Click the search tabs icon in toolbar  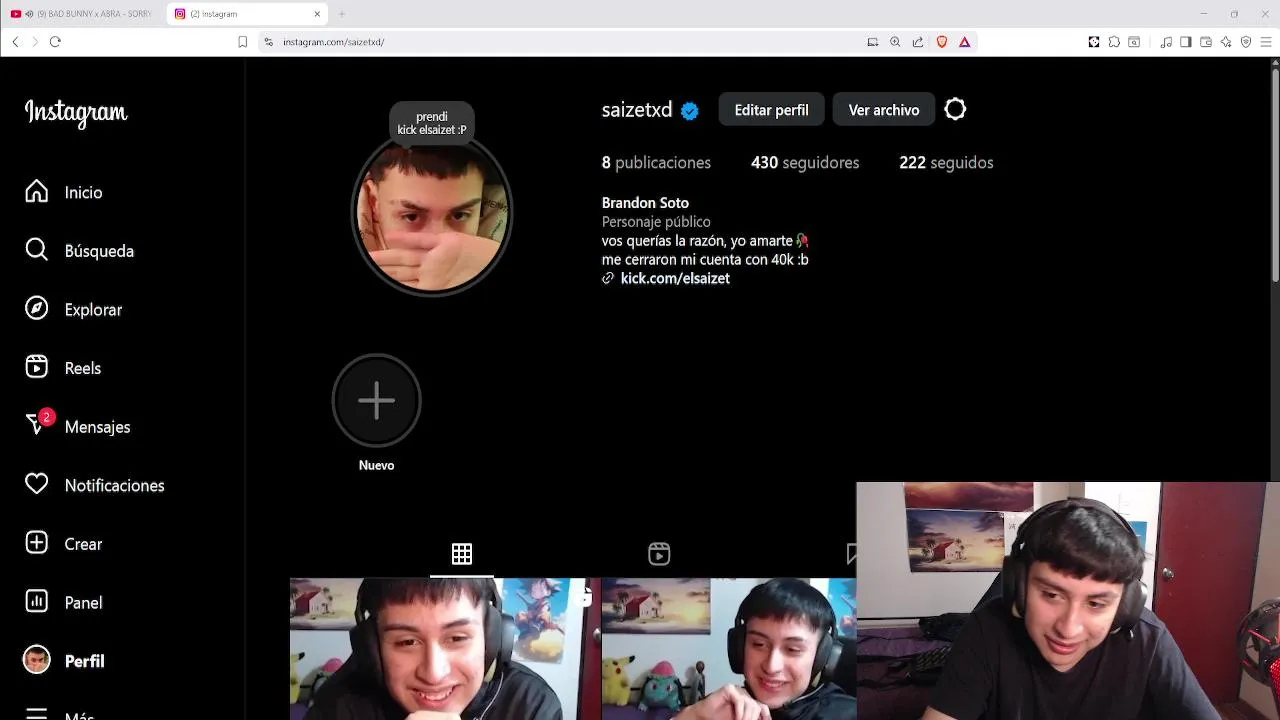tap(1134, 42)
